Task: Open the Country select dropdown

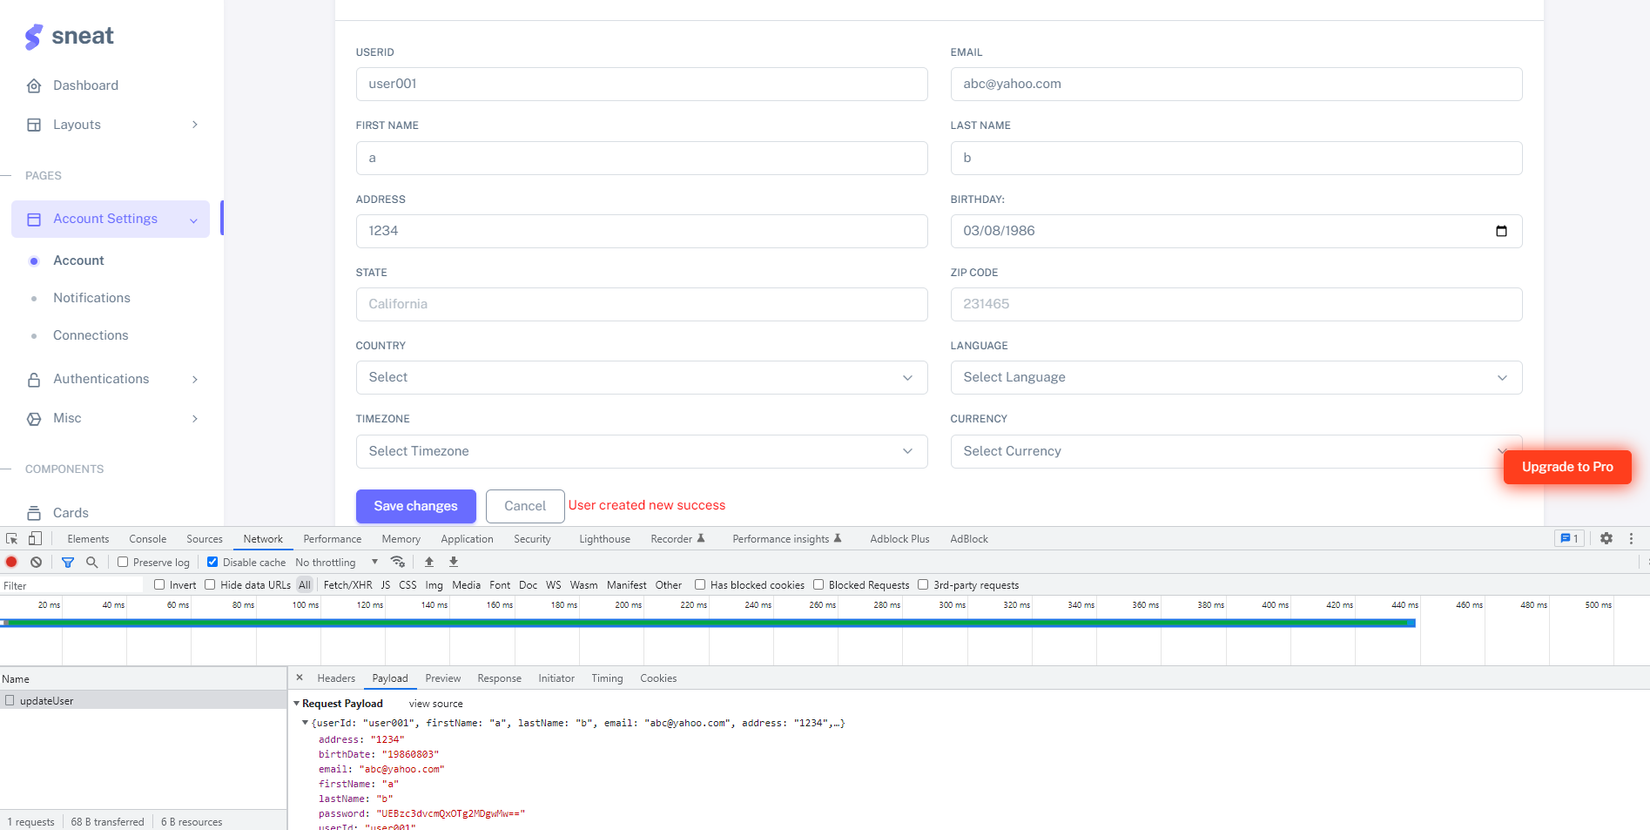Action: [x=642, y=378]
